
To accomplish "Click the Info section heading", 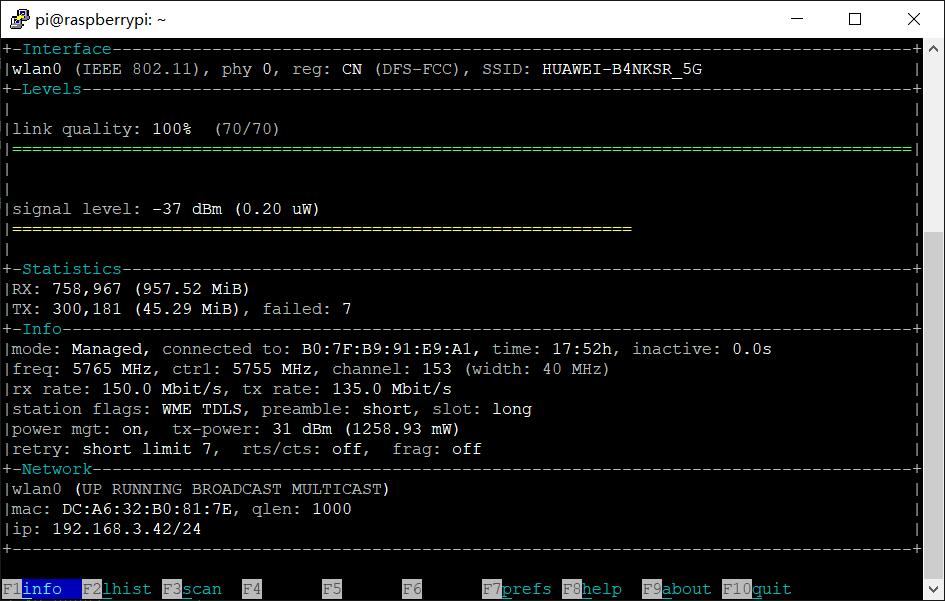I will click(x=42, y=329).
